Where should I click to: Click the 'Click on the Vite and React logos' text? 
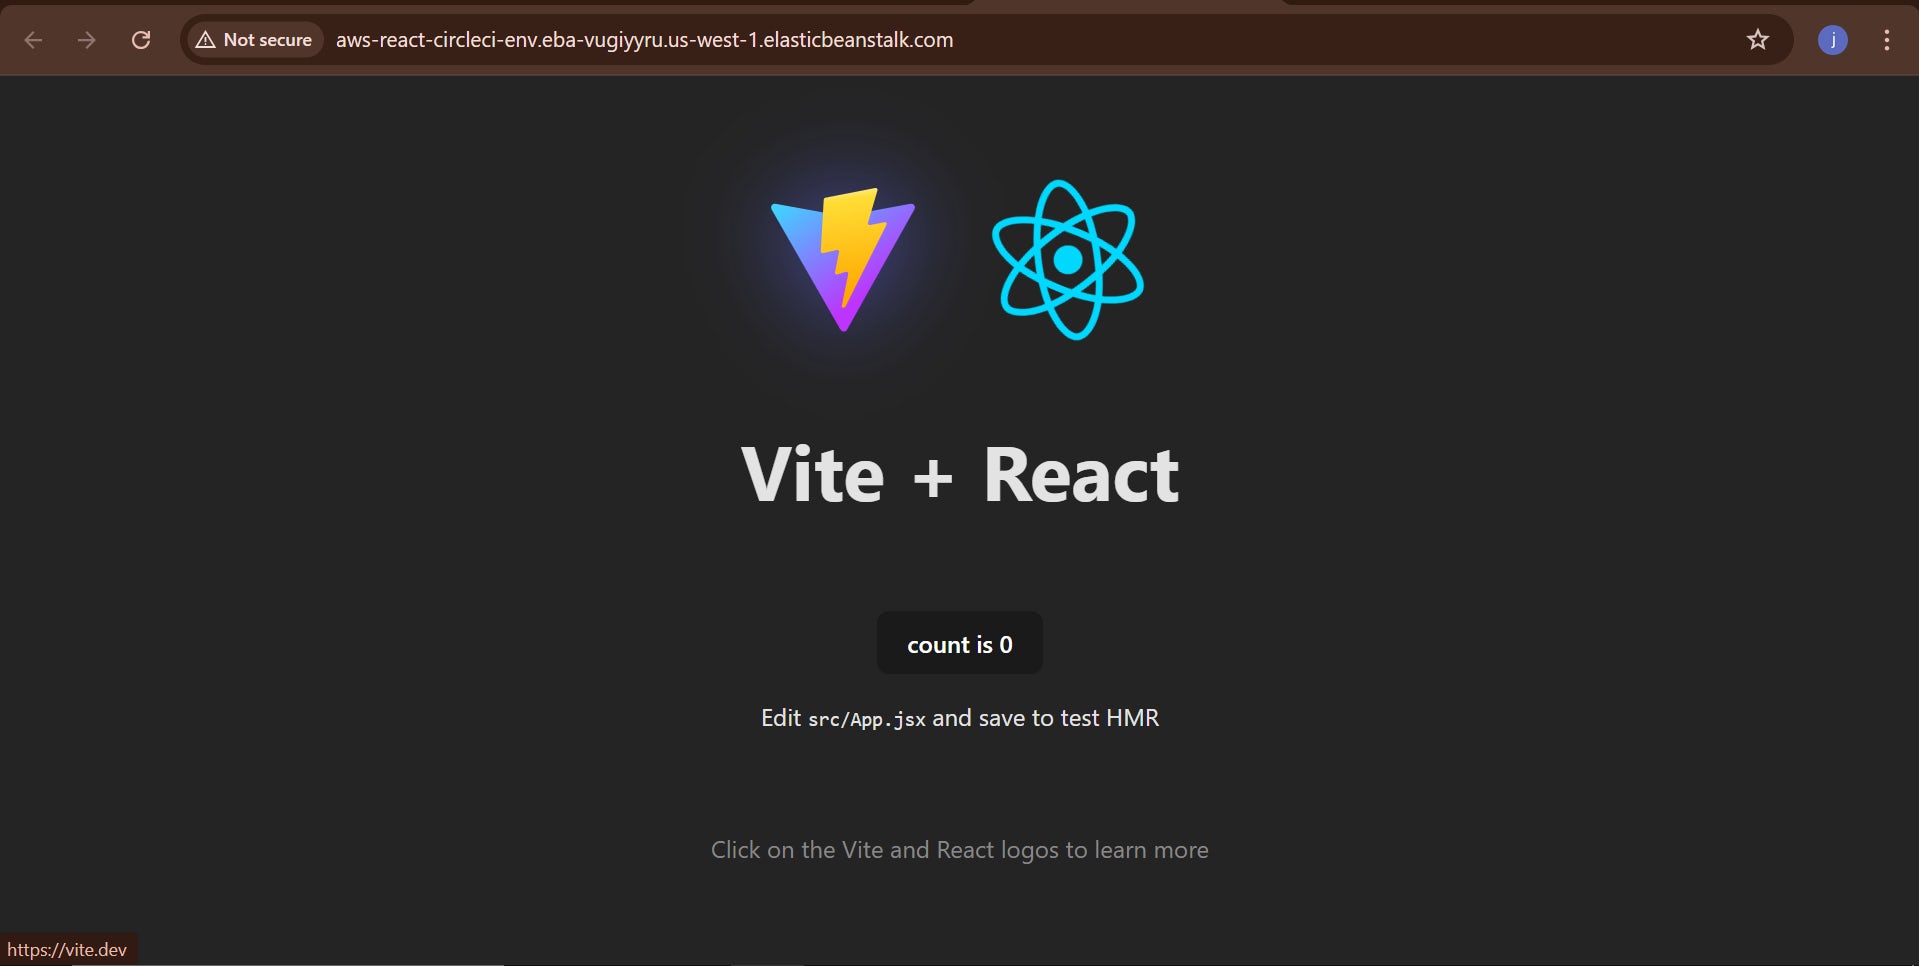pyautogui.click(x=958, y=849)
